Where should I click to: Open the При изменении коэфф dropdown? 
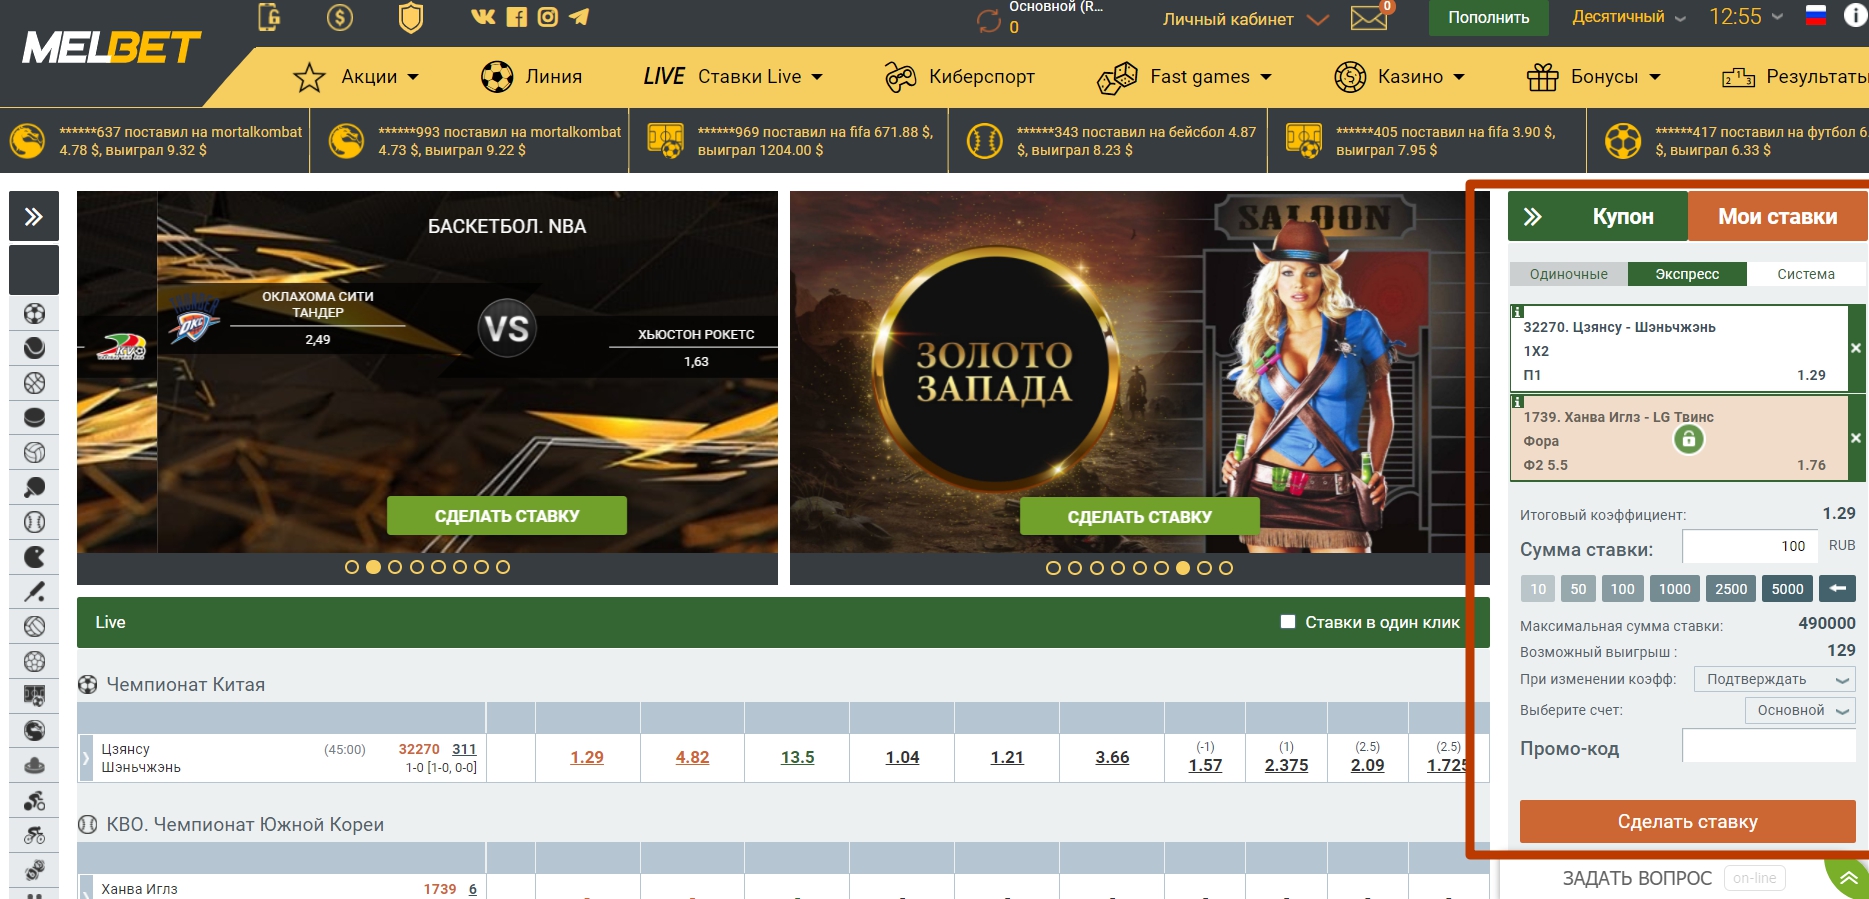1774,679
